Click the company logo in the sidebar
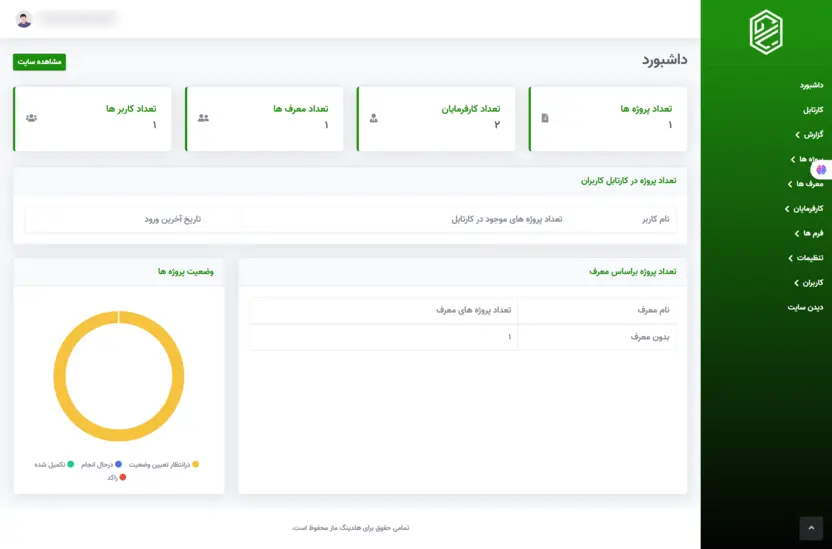This screenshot has height=549, width=832. (766, 31)
